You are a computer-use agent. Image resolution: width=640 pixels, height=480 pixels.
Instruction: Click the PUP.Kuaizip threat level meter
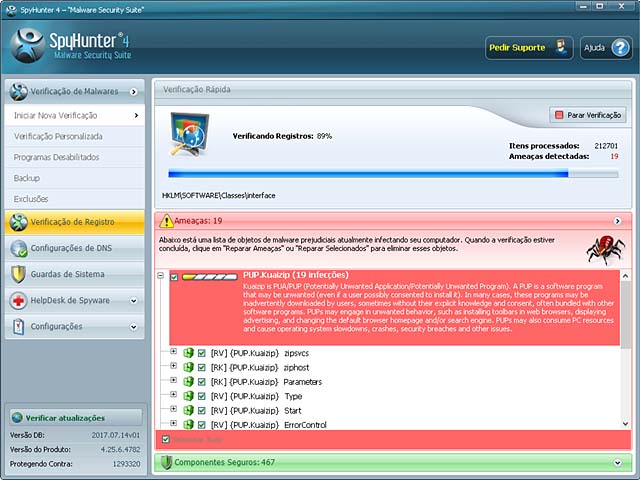(209, 277)
